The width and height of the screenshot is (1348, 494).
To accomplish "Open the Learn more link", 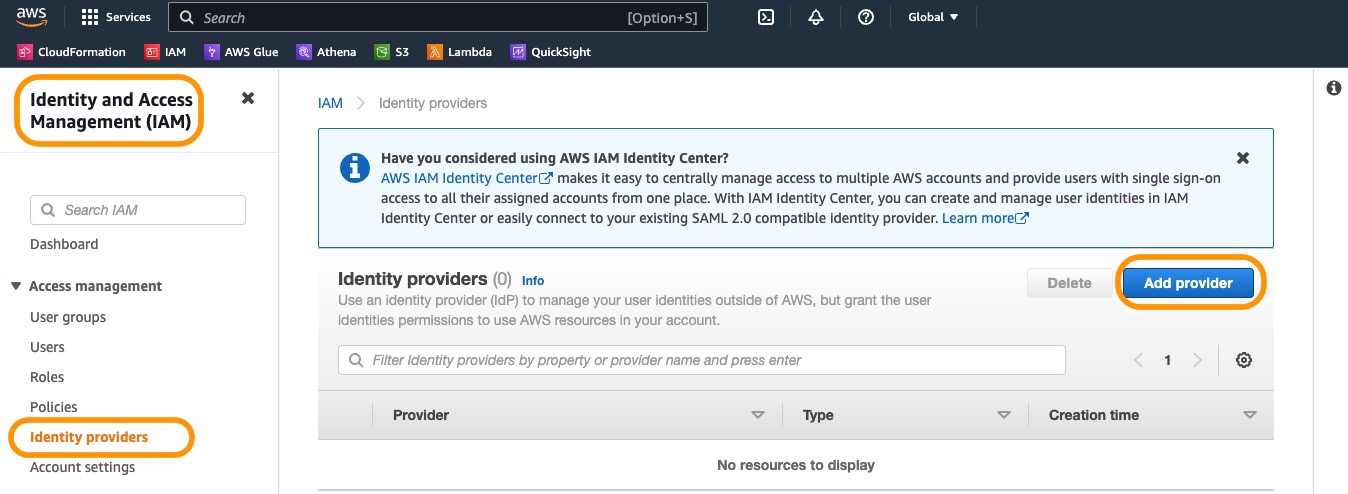I will coord(985,217).
